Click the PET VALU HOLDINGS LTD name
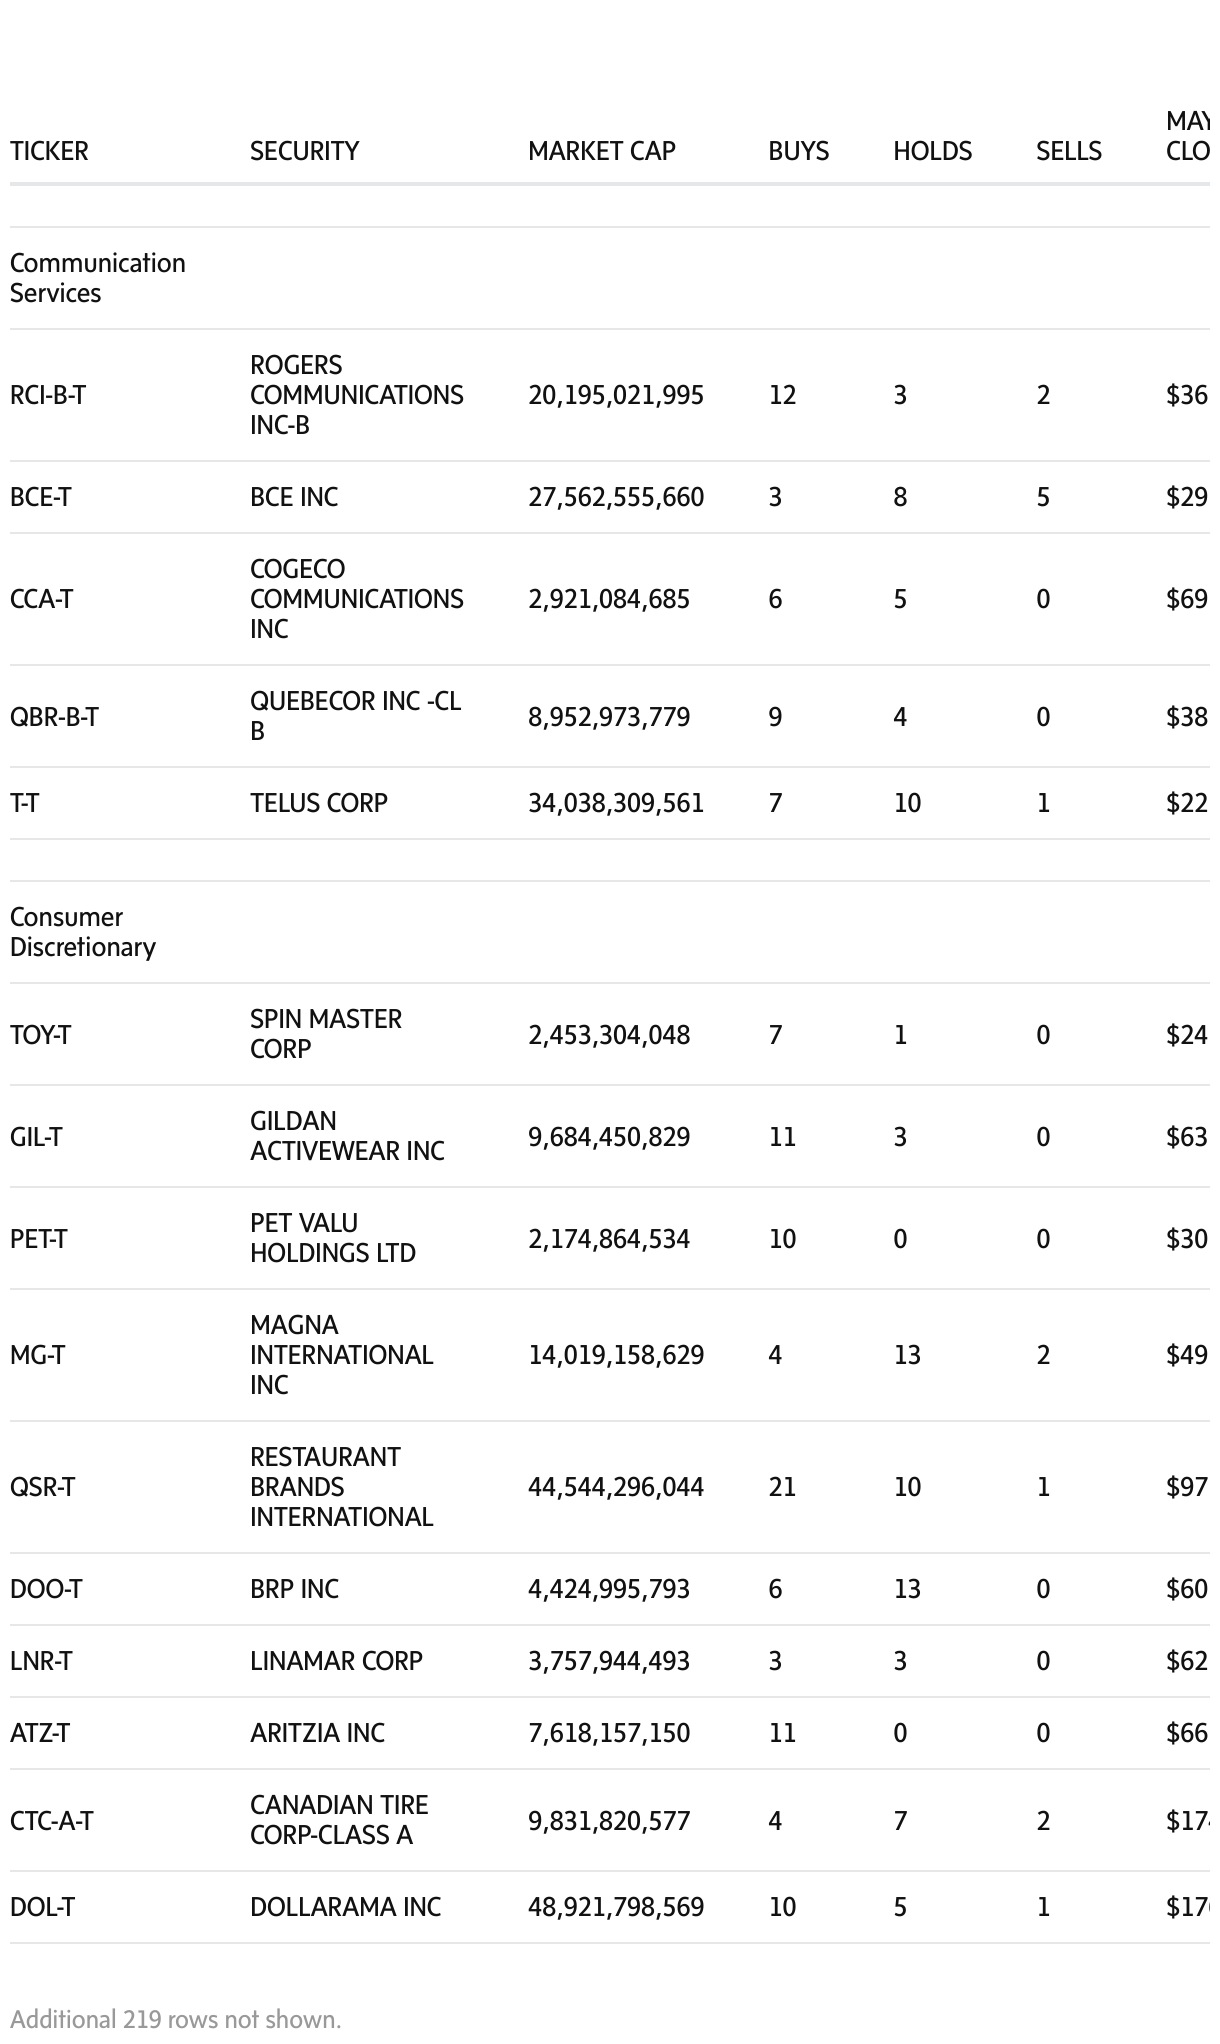The width and height of the screenshot is (1220, 2044). coord(332,1238)
